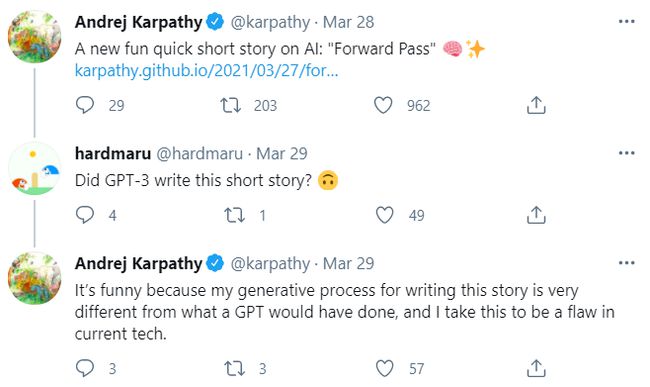Retweet Karpathy's generative process reply
The image size is (650, 387).
tap(234, 368)
